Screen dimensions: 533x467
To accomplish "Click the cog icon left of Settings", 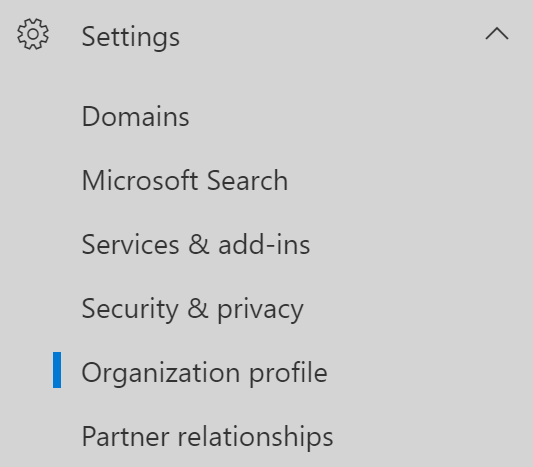I will [x=33, y=34].
